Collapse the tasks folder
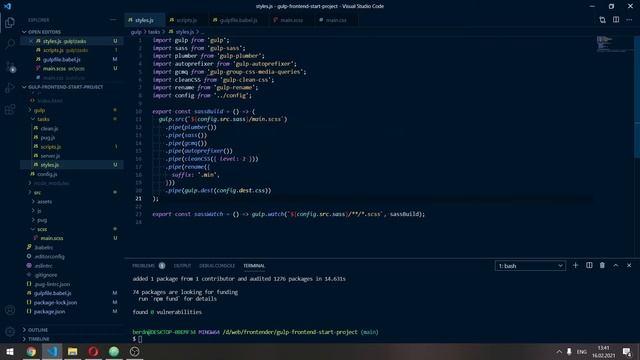Image resolution: width=640 pixels, height=360 pixels. [43, 119]
